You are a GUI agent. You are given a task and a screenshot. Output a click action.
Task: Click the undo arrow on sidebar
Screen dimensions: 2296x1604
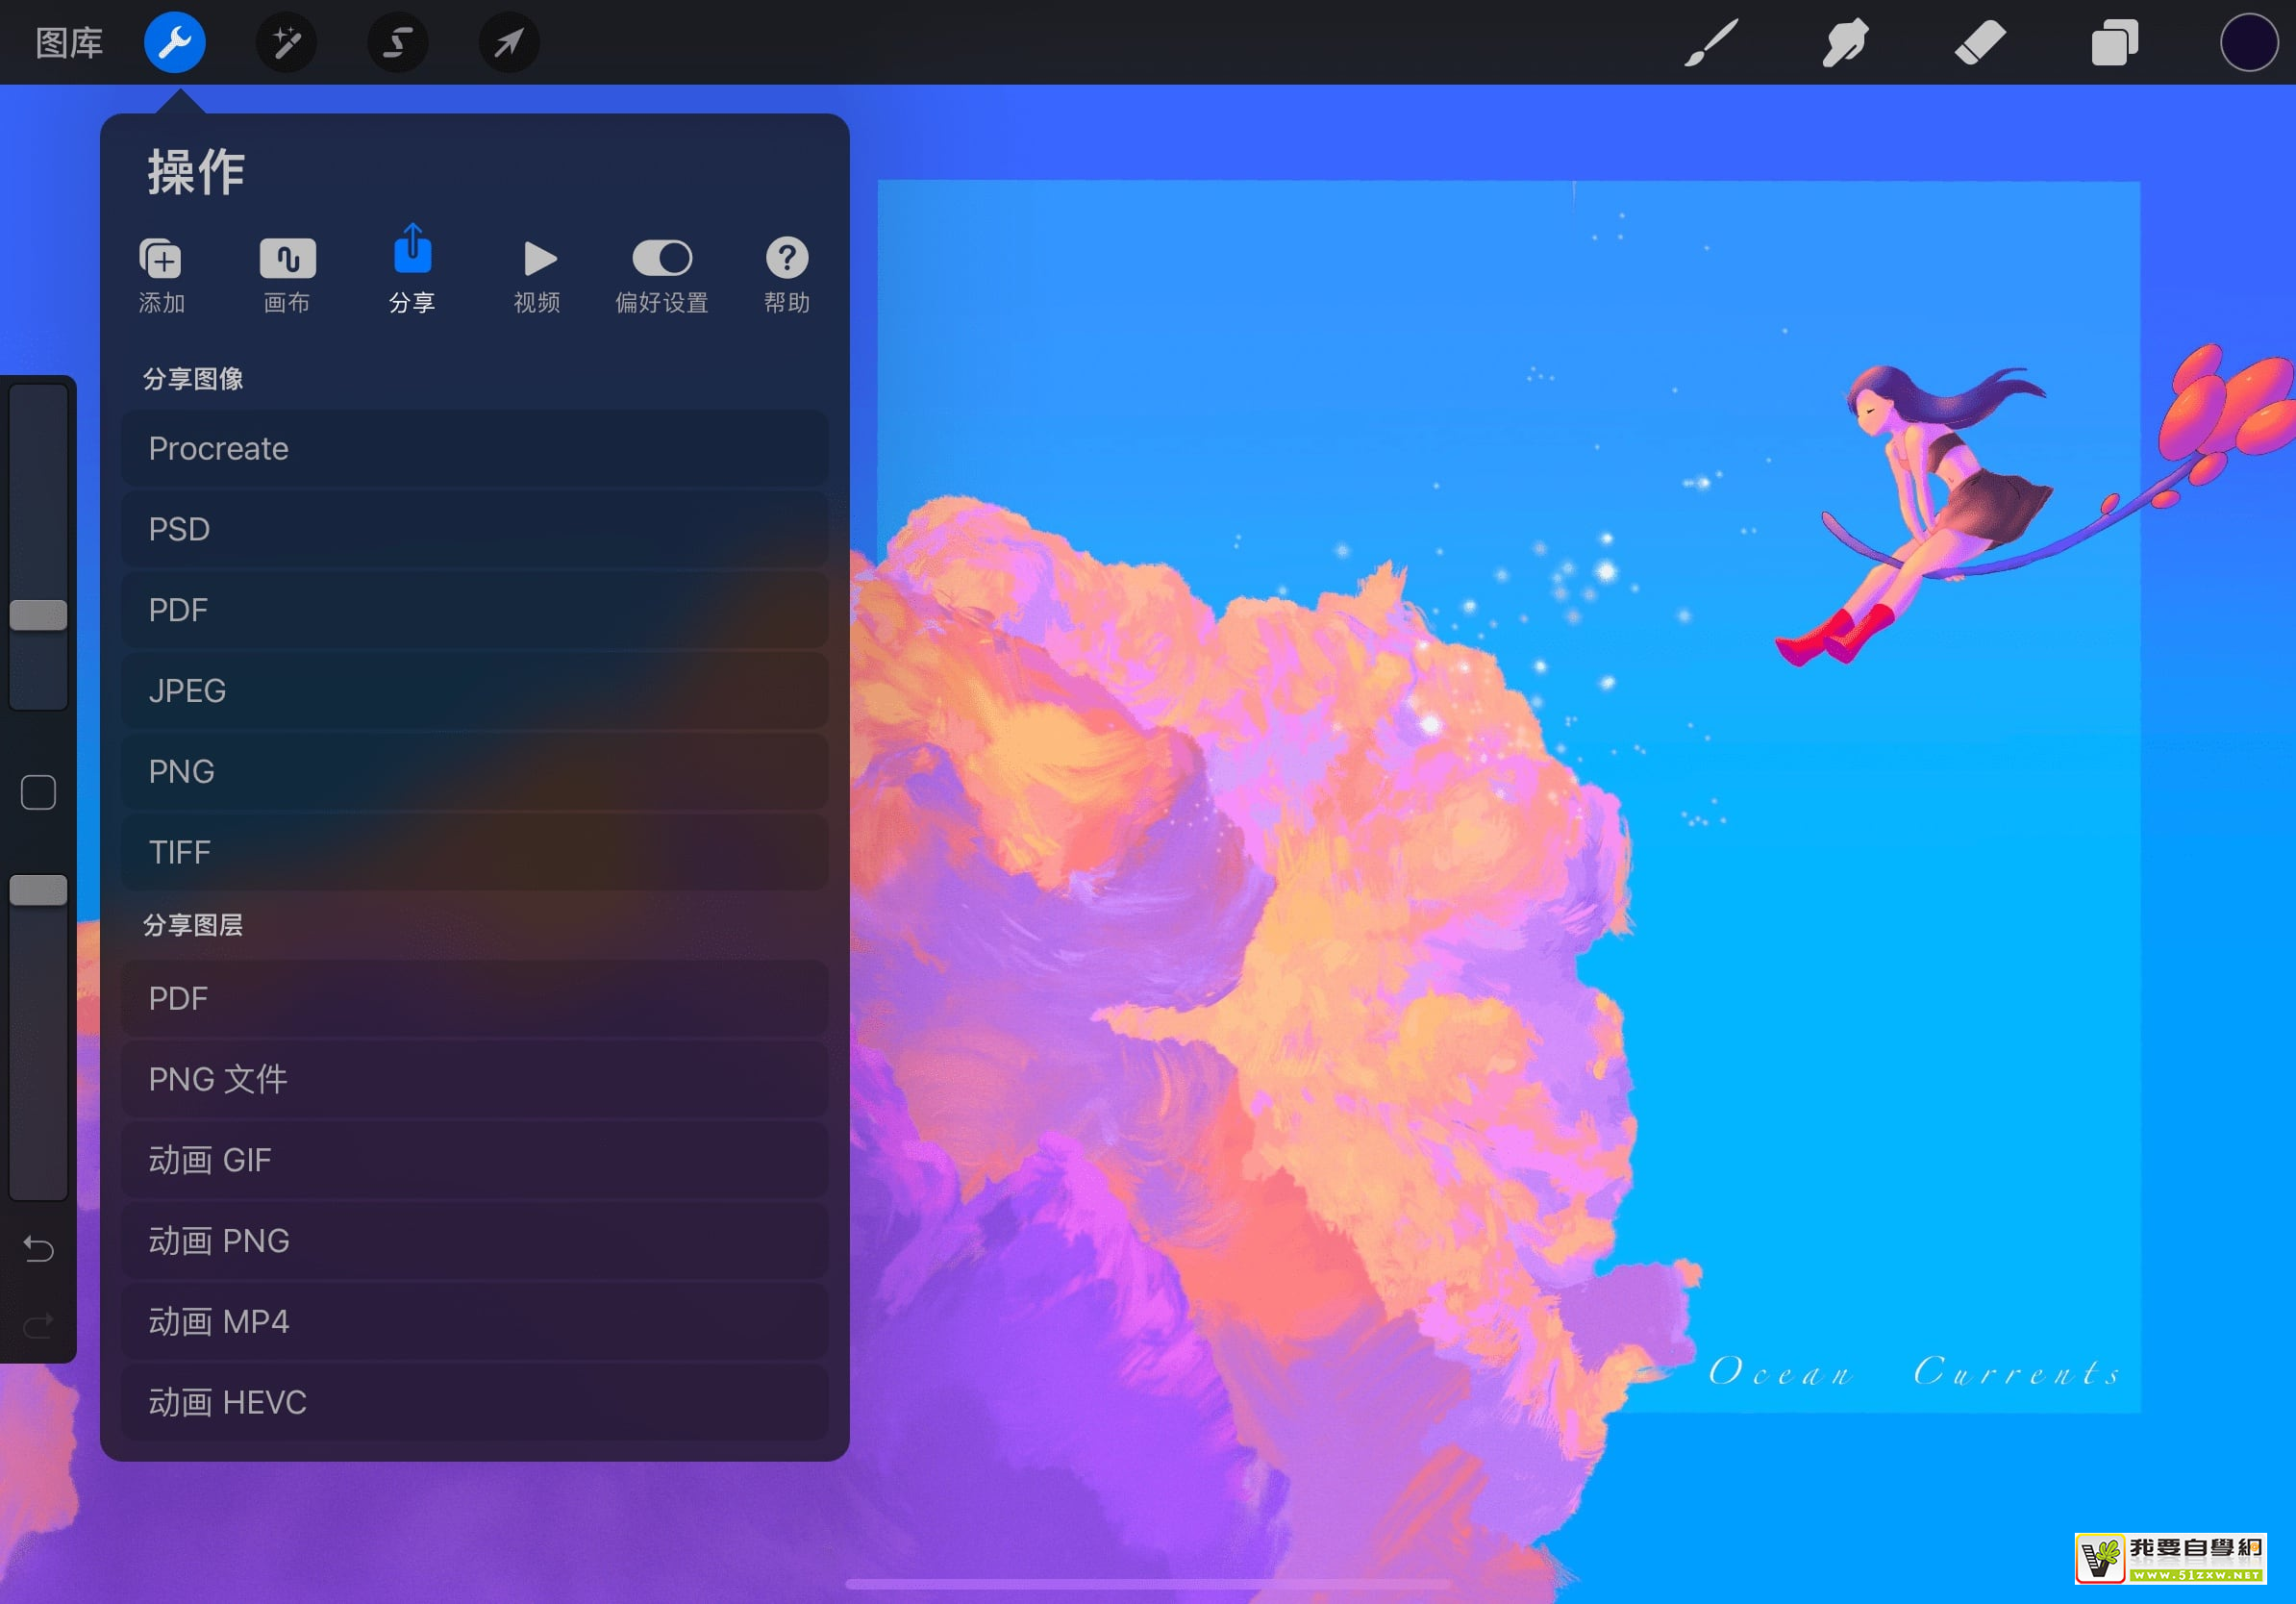point(38,1248)
